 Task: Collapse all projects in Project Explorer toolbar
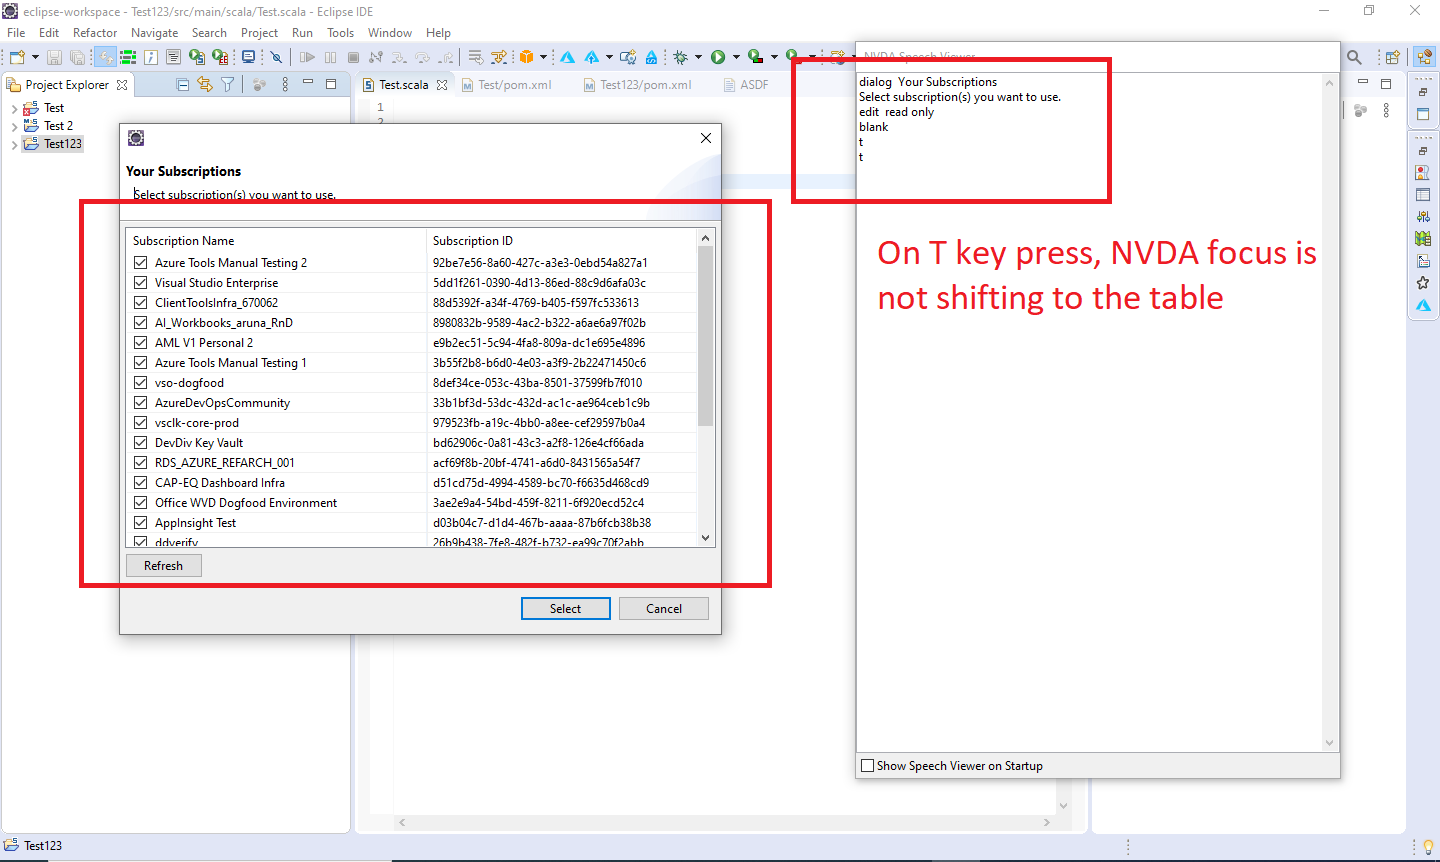(182, 84)
